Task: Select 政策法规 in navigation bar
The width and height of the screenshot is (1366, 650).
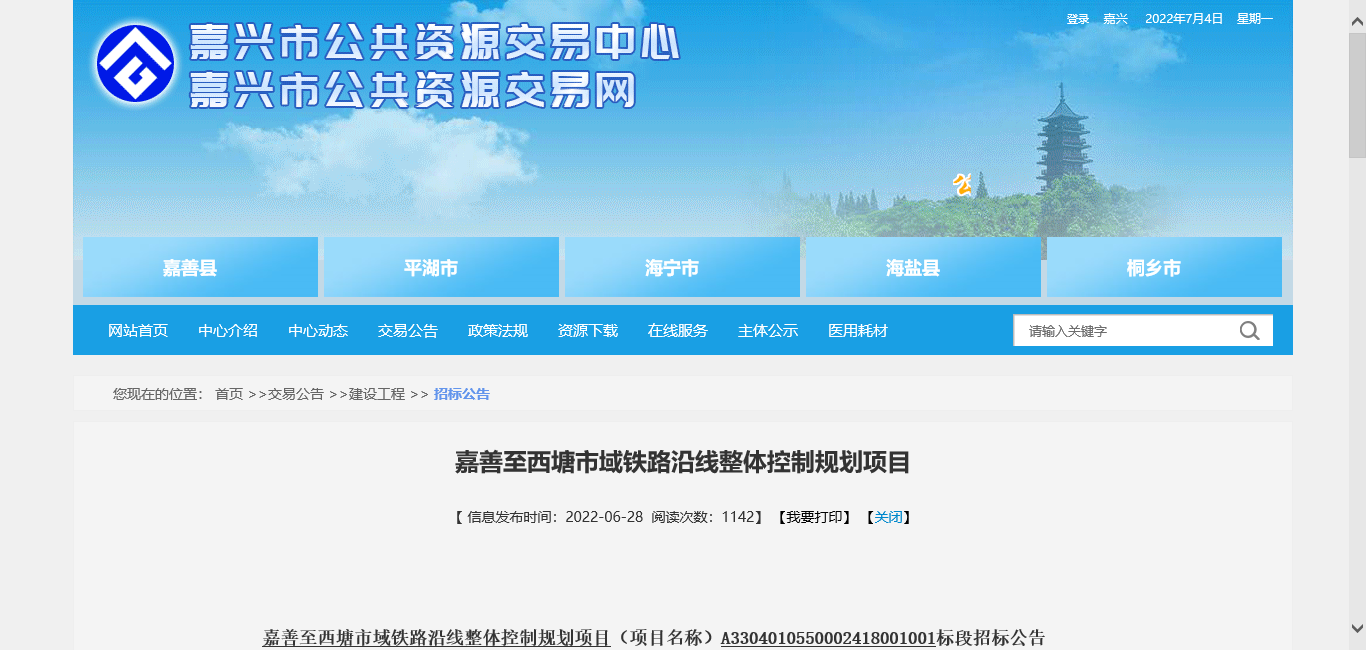Action: click(498, 331)
